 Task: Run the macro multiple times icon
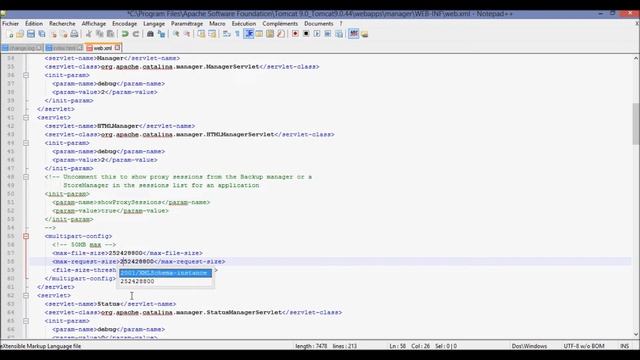tap(328, 34)
